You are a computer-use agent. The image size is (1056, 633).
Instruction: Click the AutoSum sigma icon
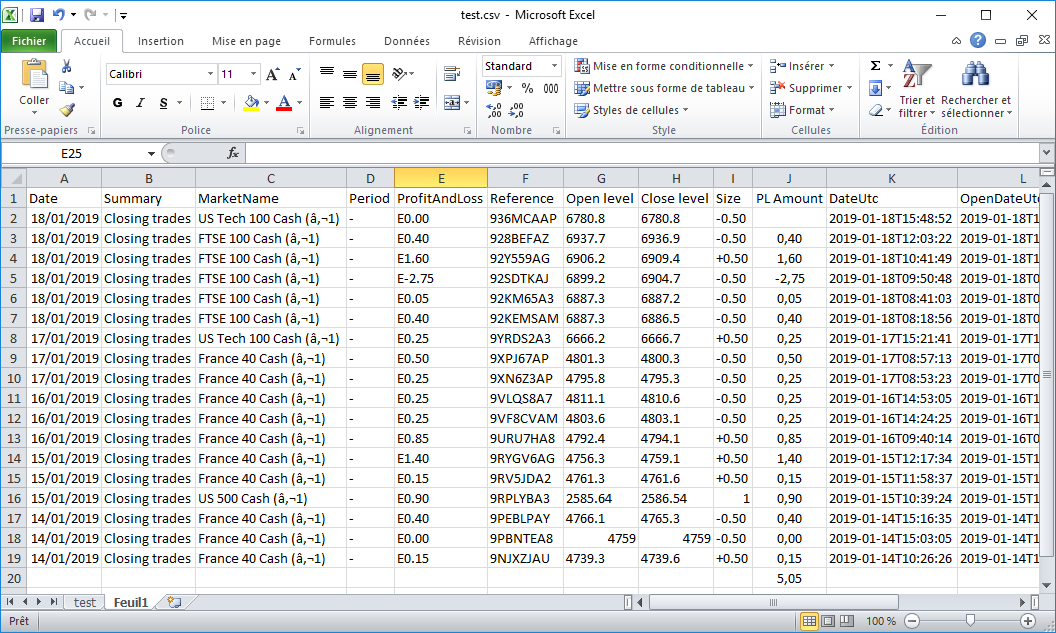(x=875, y=66)
